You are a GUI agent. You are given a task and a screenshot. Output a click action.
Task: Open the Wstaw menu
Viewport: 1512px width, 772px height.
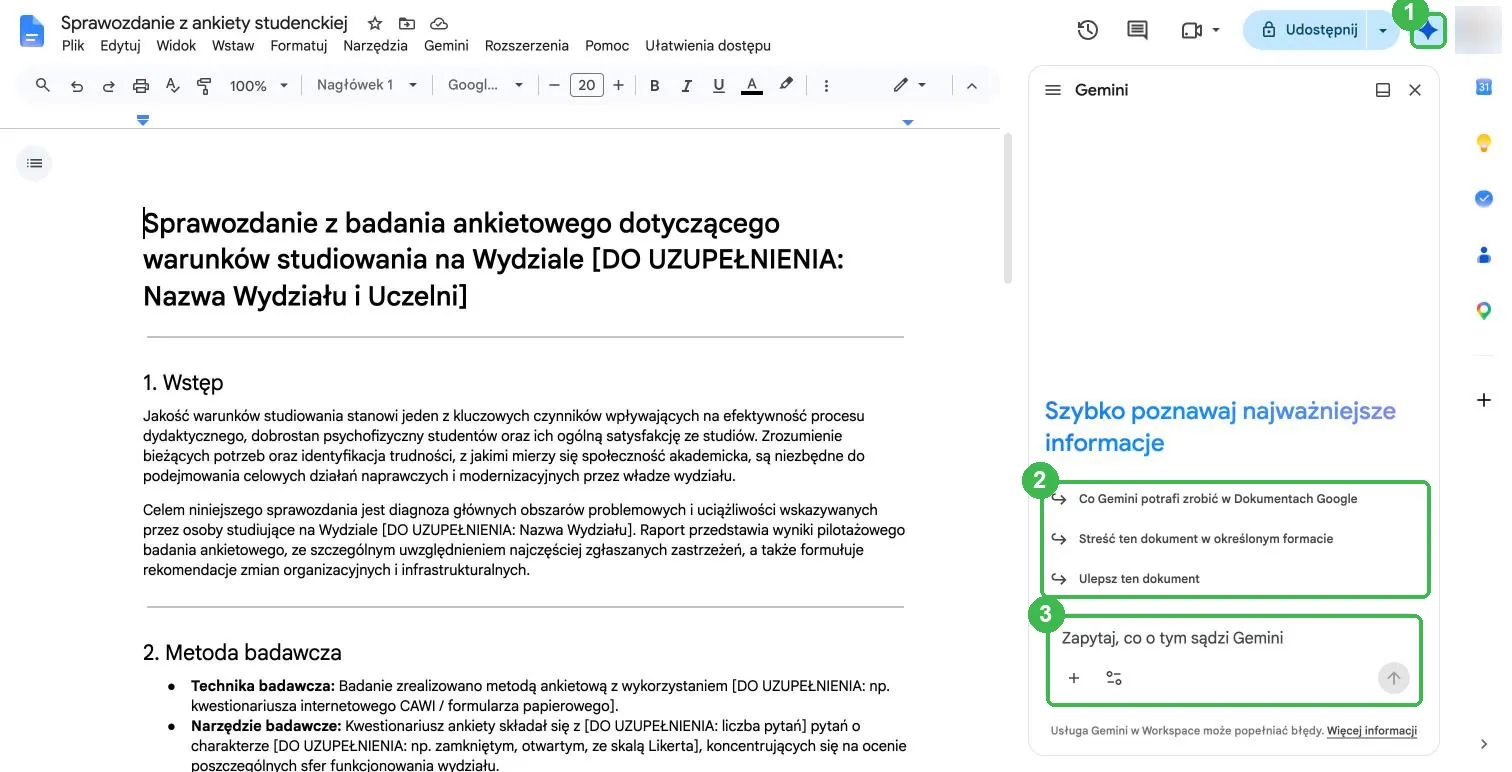click(x=233, y=45)
